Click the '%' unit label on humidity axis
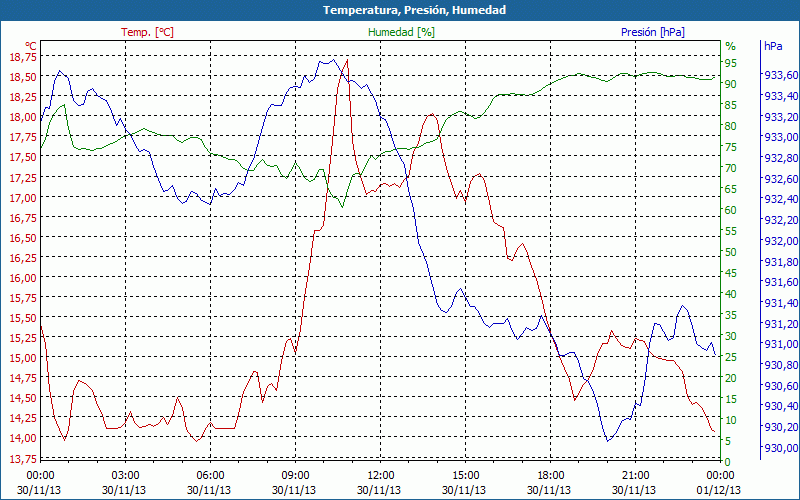The image size is (800, 500). [x=731, y=46]
